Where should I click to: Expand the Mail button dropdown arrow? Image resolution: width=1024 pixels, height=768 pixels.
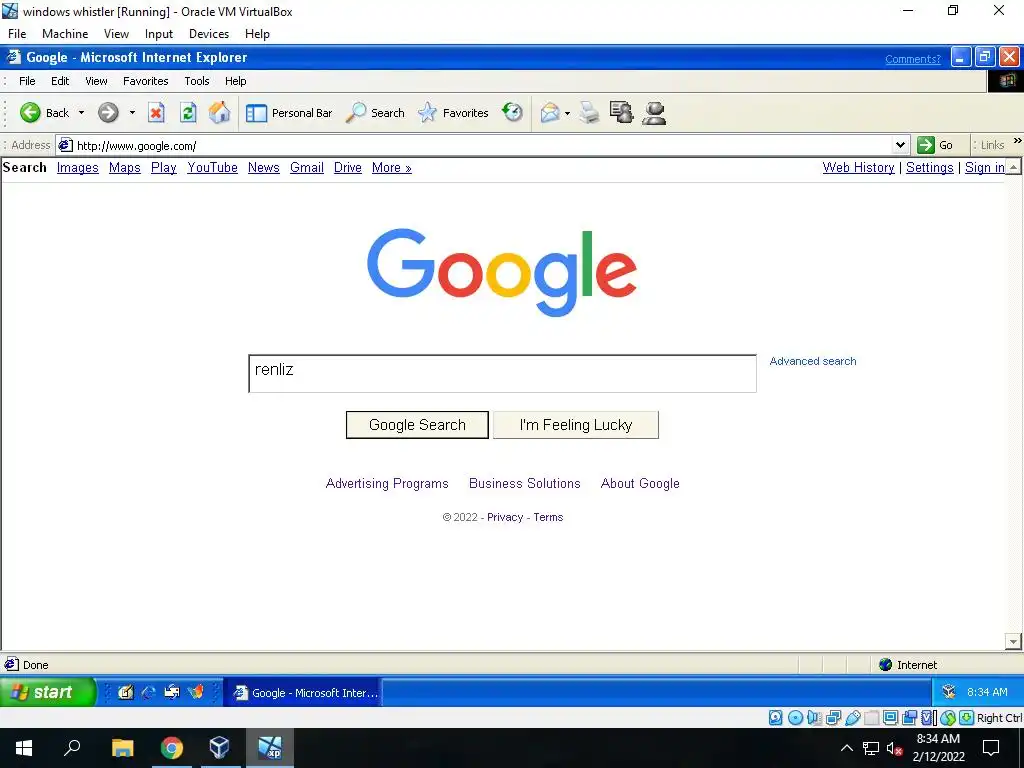coord(567,114)
